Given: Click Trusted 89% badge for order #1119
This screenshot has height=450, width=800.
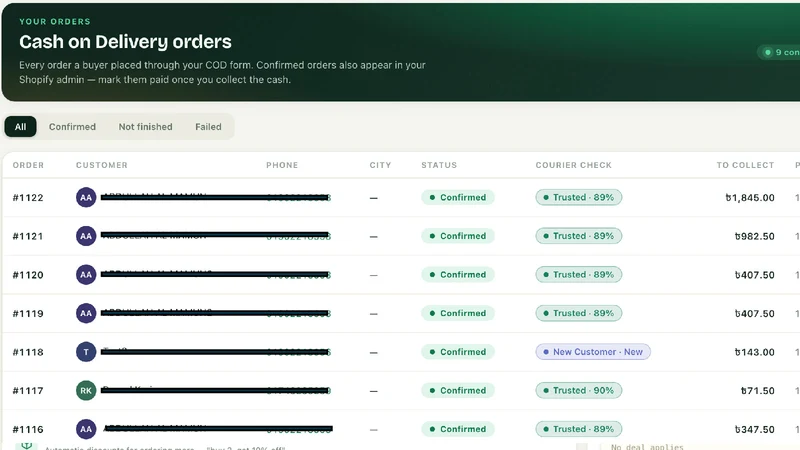Looking at the screenshot, I should pyautogui.click(x=579, y=313).
